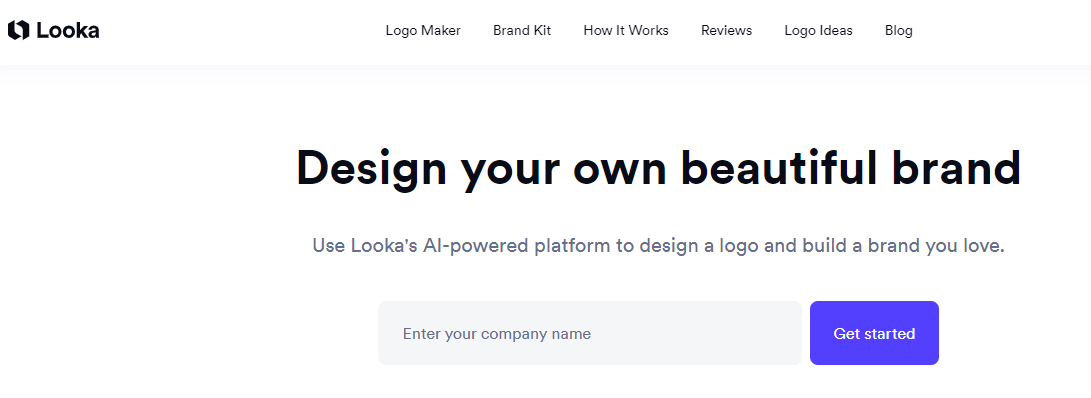The height and width of the screenshot is (398, 1091).
Task: Visit the Blog link in the header
Action: (x=898, y=31)
